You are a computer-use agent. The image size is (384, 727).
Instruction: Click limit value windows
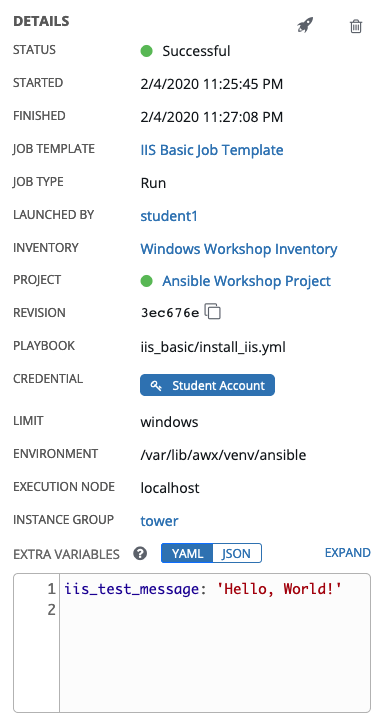(x=169, y=422)
